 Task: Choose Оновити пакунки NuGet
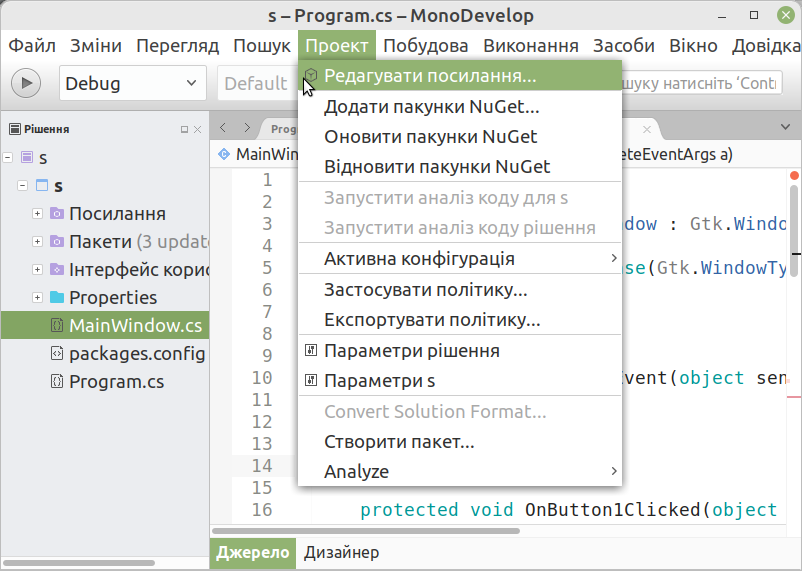click(x=460, y=137)
